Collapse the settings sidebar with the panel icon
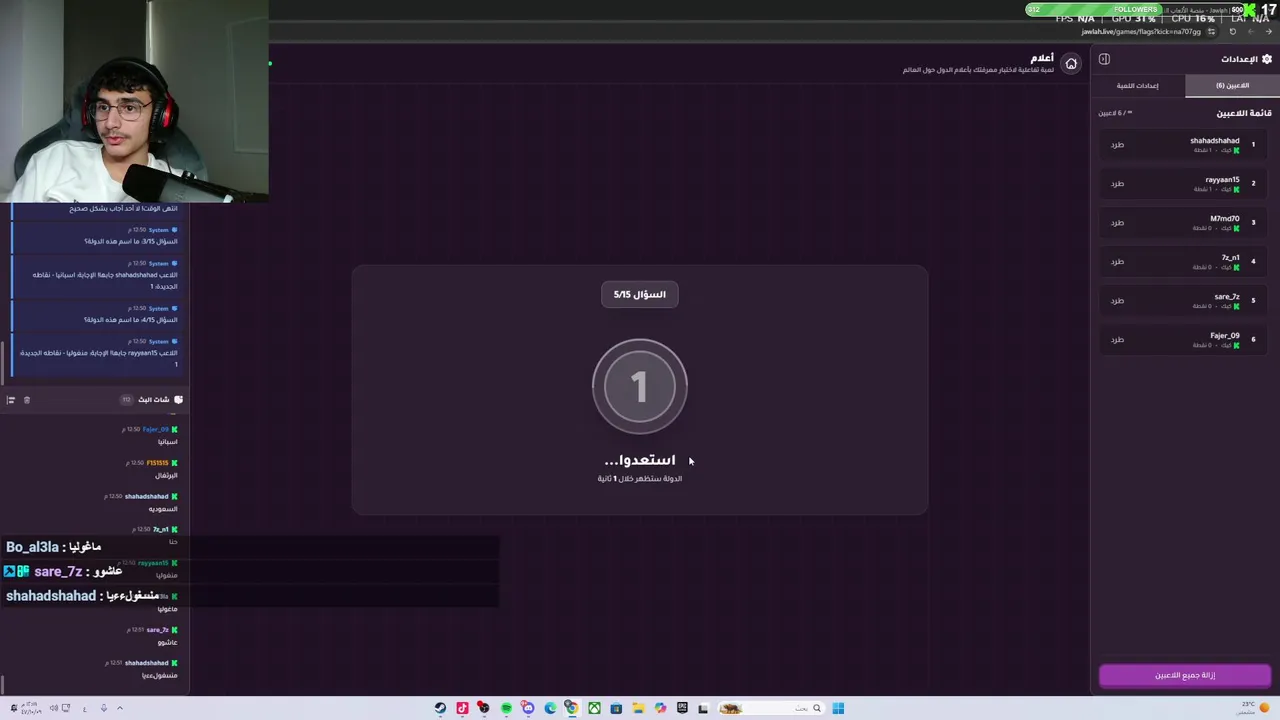The height and width of the screenshot is (720, 1280). tap(1104, 59)
